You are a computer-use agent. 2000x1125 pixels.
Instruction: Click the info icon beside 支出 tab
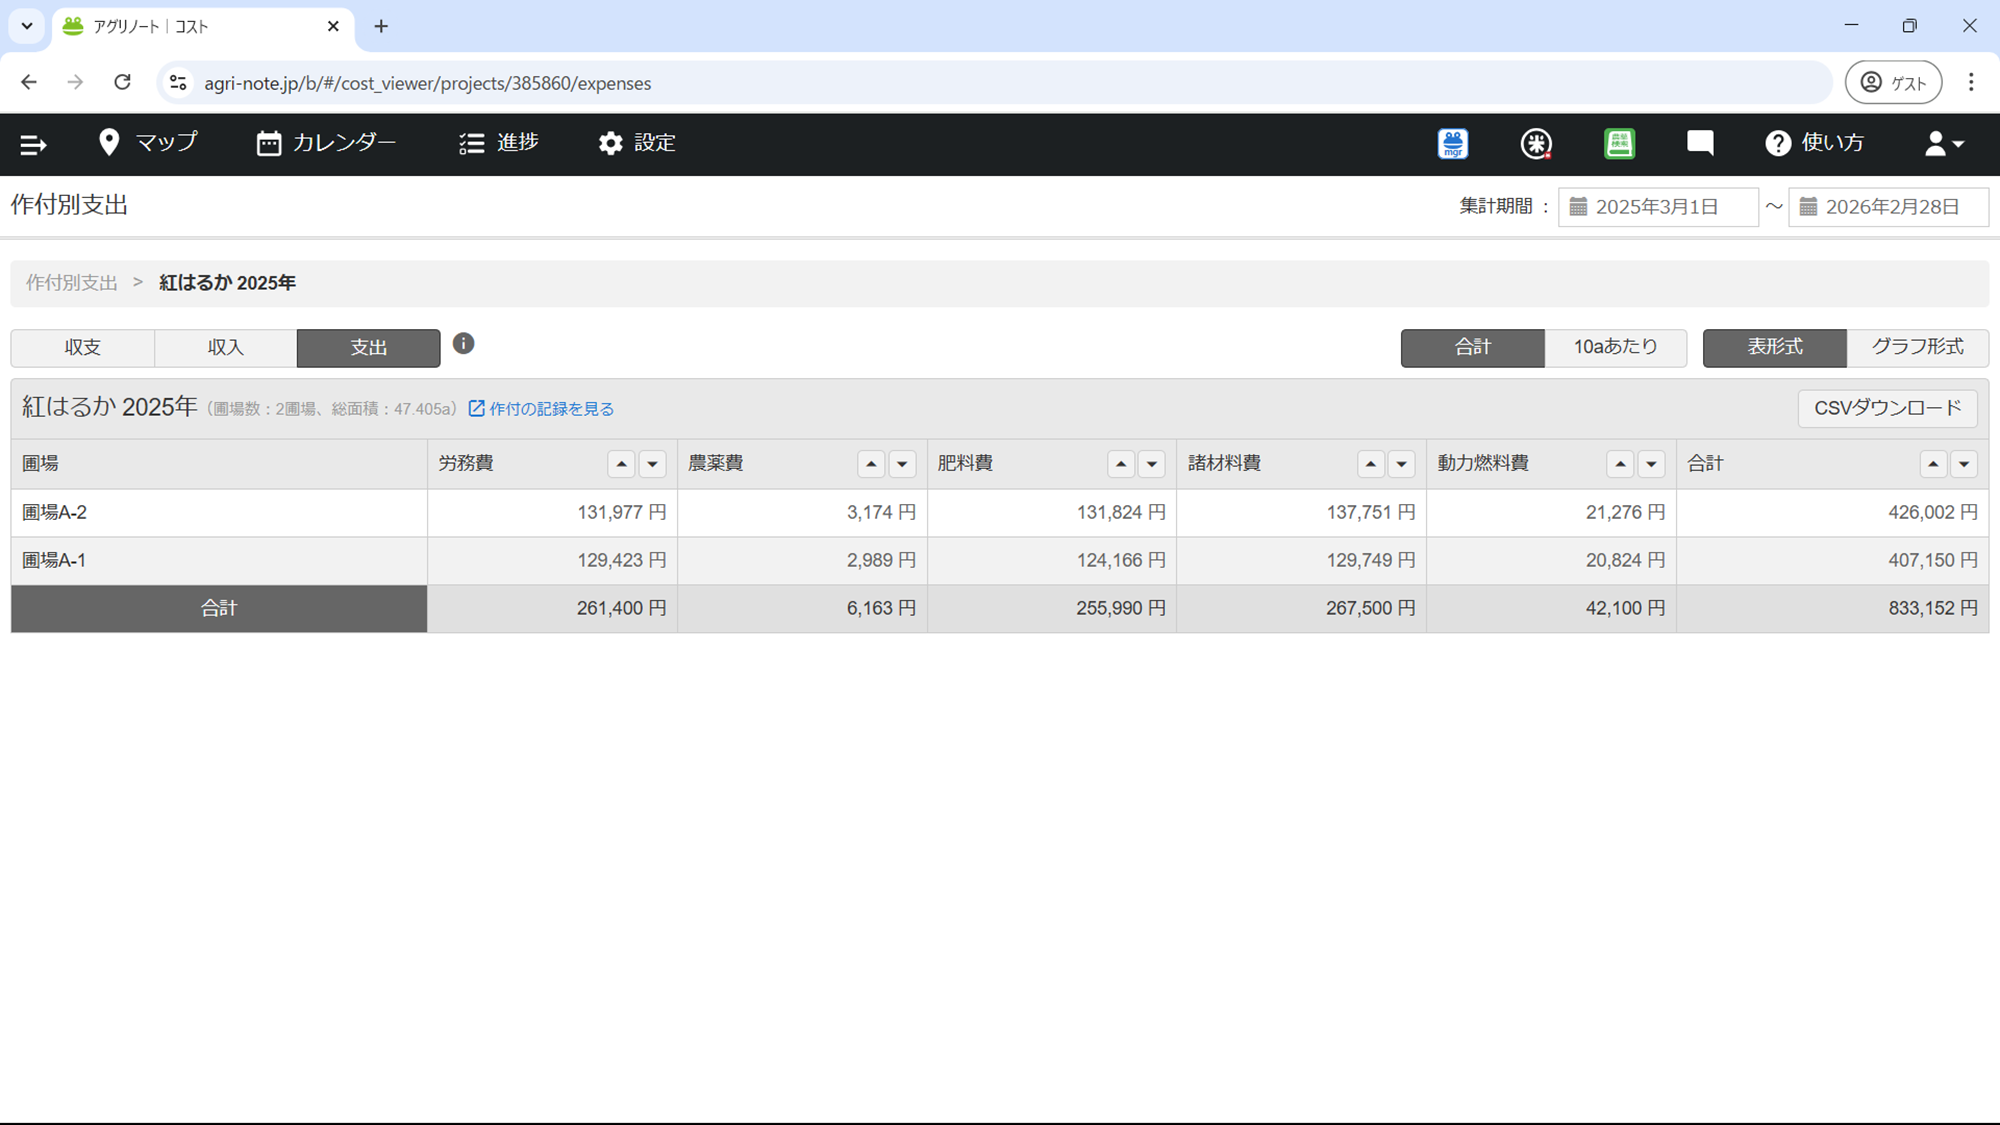463,344
